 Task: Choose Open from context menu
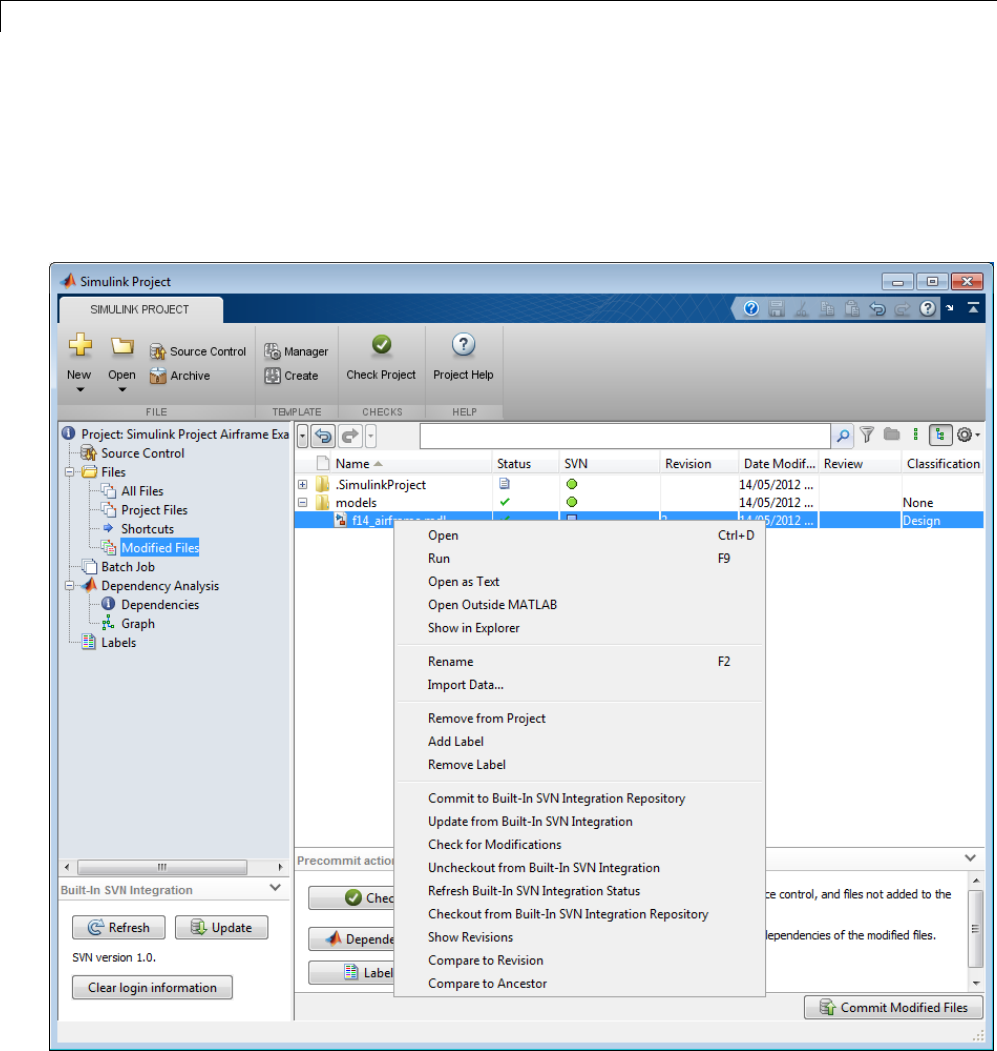(x=580, y=536)
